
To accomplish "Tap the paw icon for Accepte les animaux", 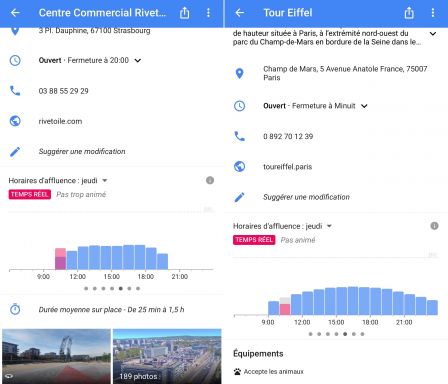I will click(237, 371).
